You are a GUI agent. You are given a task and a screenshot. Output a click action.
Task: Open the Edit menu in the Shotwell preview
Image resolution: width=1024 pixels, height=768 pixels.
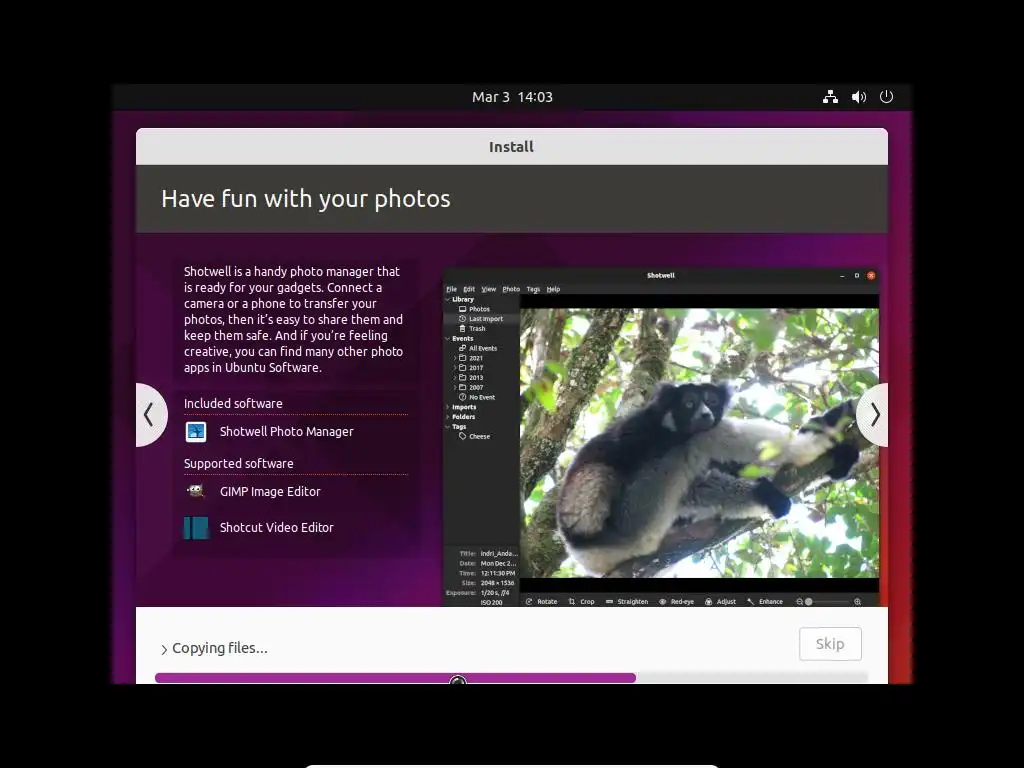tap(469, 289)
